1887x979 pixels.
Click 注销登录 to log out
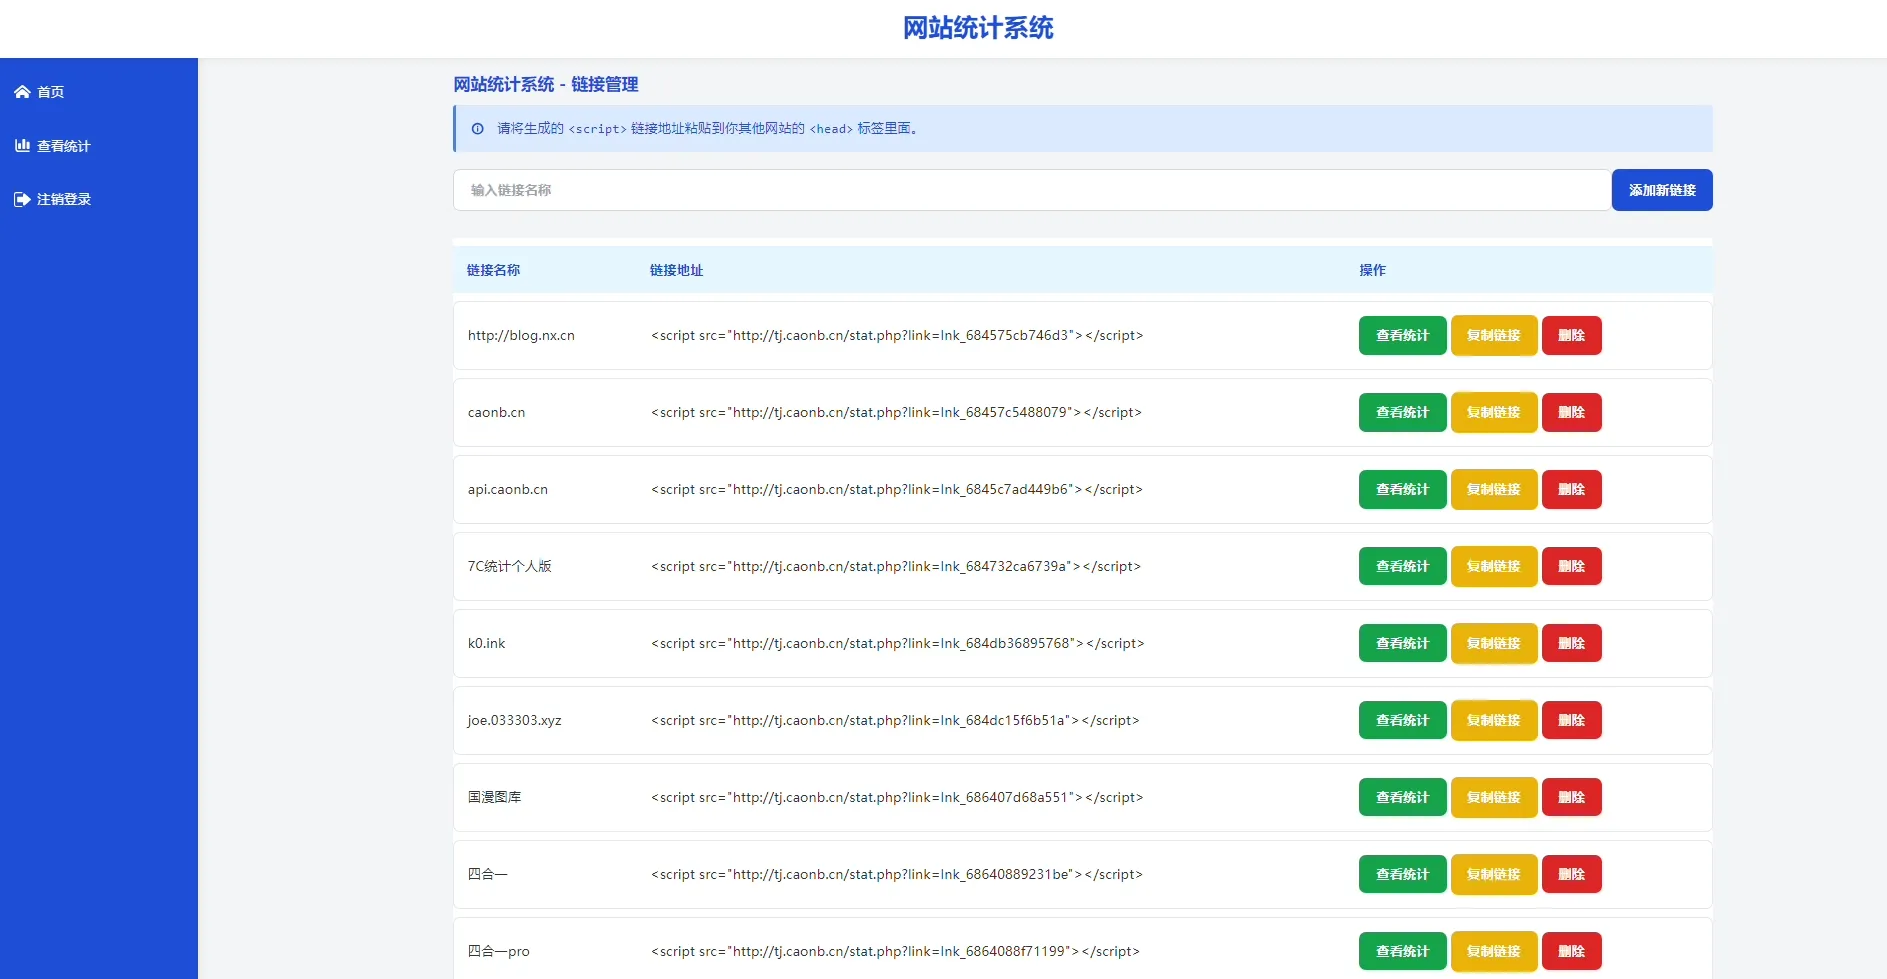[63, 199]
